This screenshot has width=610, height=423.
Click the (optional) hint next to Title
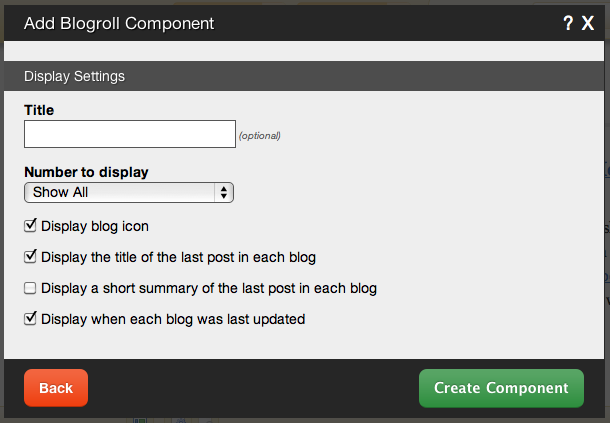point(259,136)
